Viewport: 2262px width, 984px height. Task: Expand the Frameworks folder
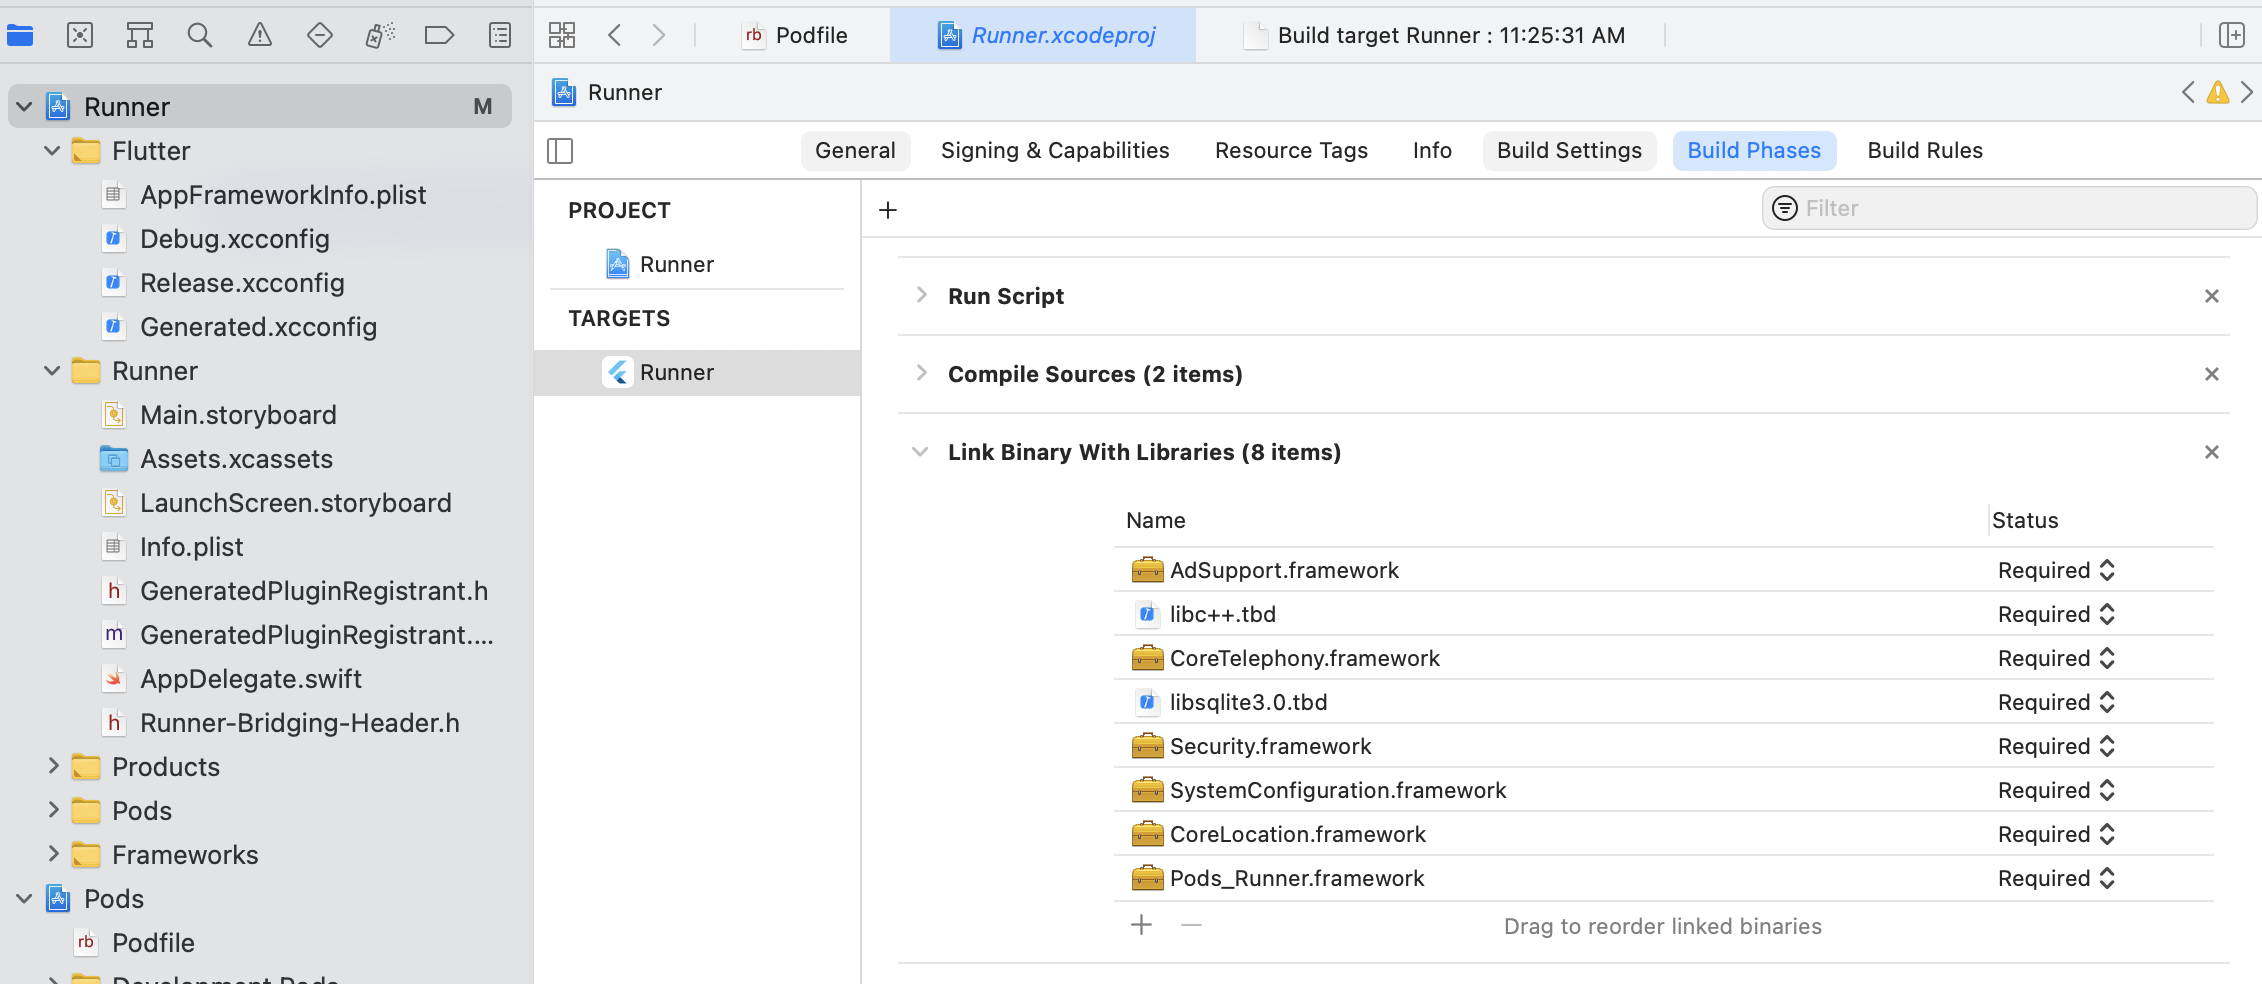pyautogui.click(x=53, y=854)
